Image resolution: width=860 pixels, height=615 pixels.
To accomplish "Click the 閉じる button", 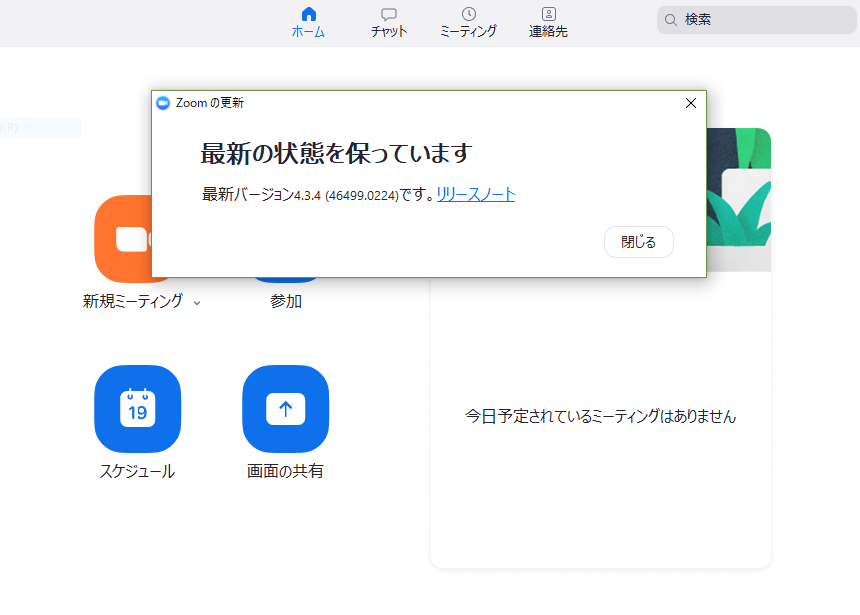I will pyautogui.click(x=638, y=242).
